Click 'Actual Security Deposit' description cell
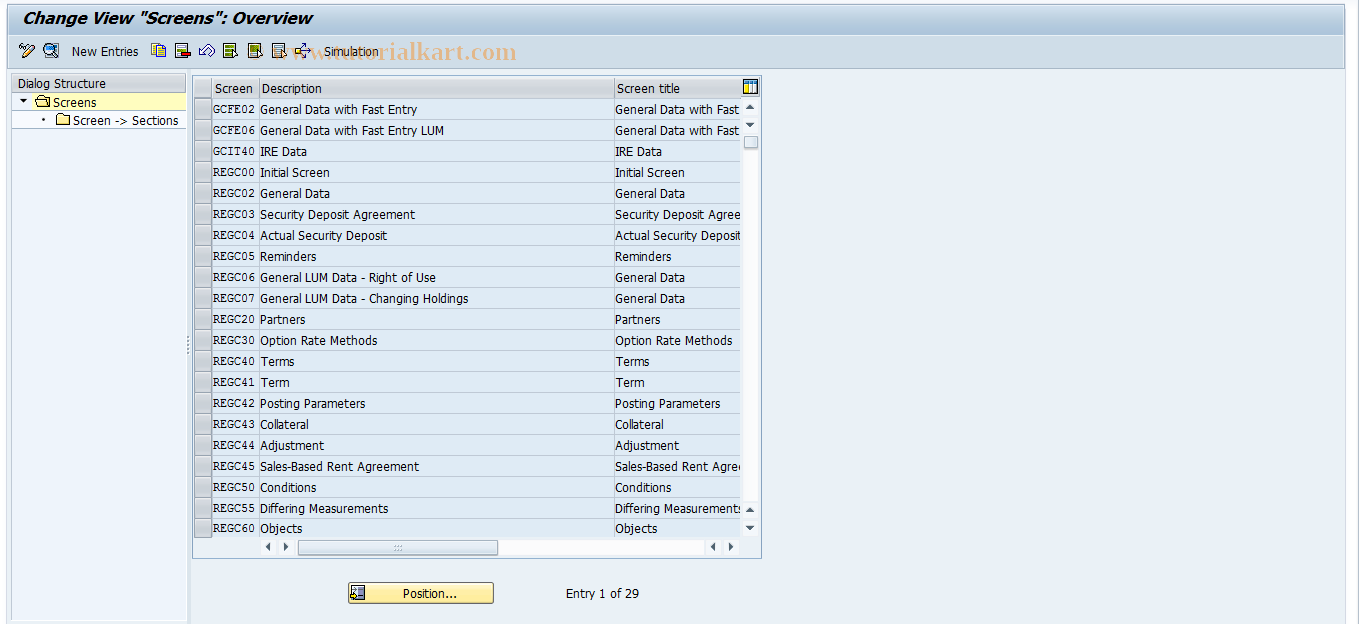This screenshot has height=624, width=1359. point(437,236)
